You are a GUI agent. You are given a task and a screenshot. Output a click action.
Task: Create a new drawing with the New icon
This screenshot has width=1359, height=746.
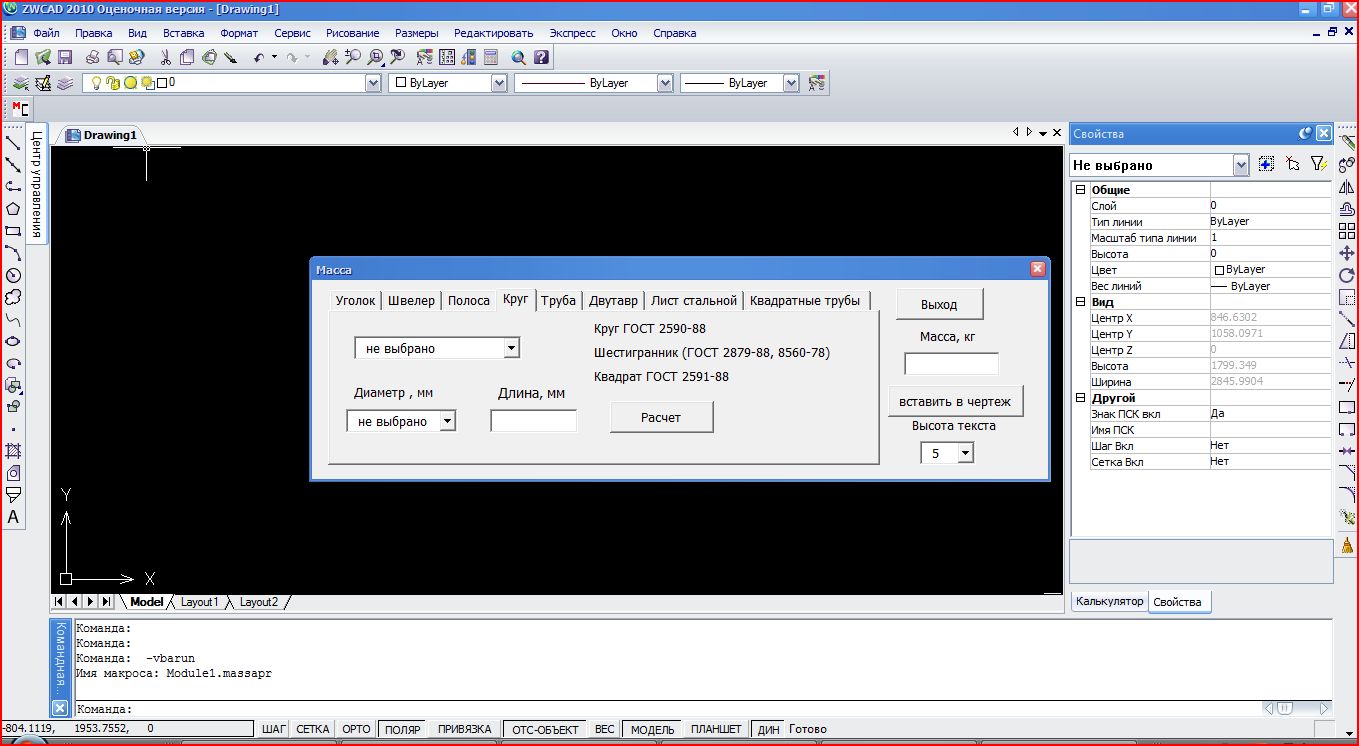[x=21, y=58]
